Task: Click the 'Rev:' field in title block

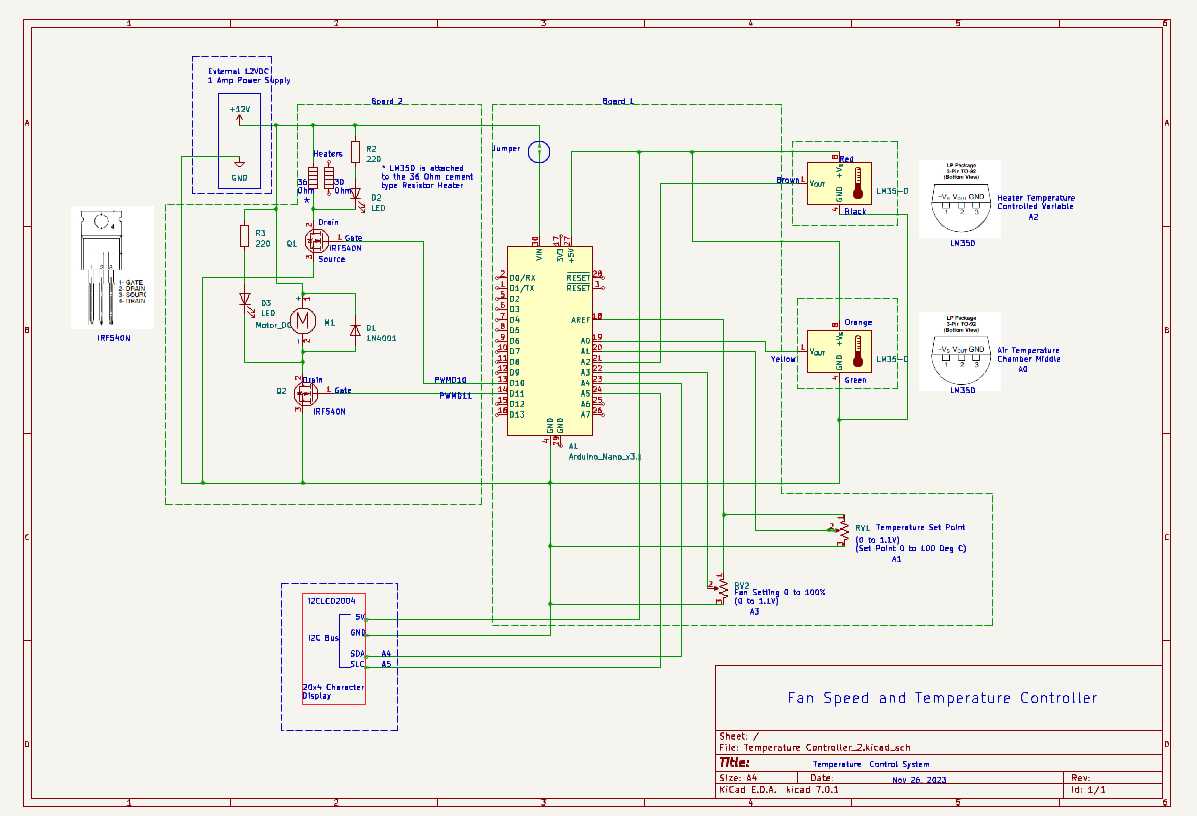Action: tap(1080, 777)
